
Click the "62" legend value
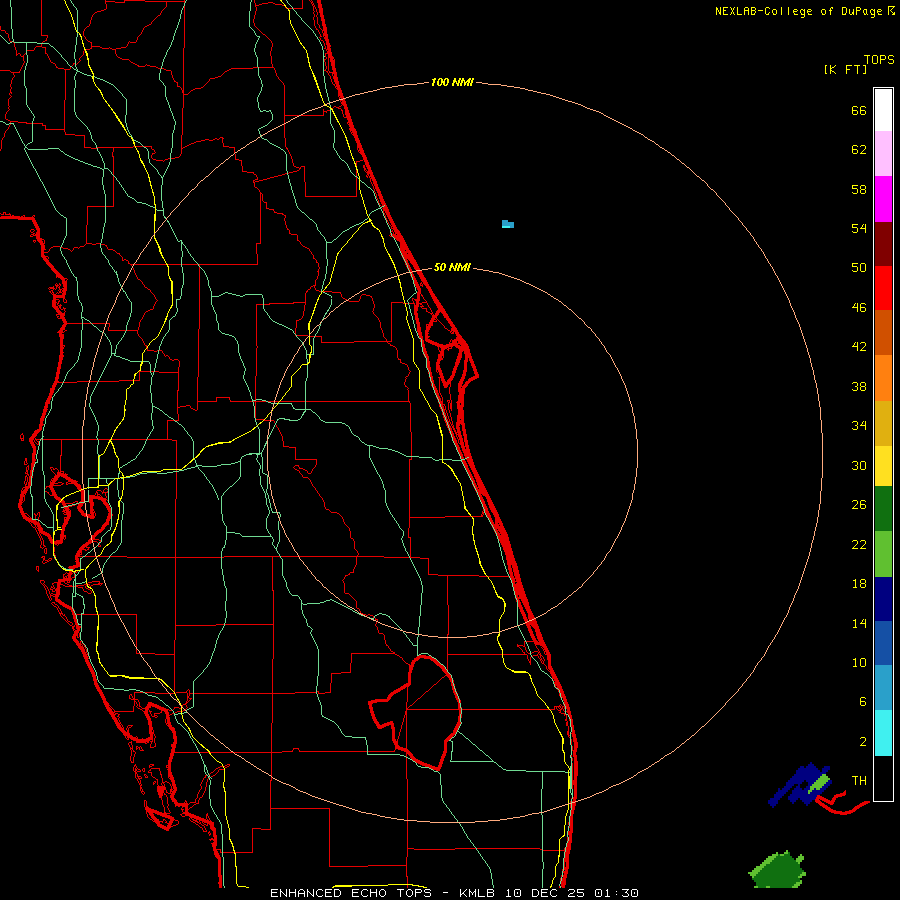859,149
